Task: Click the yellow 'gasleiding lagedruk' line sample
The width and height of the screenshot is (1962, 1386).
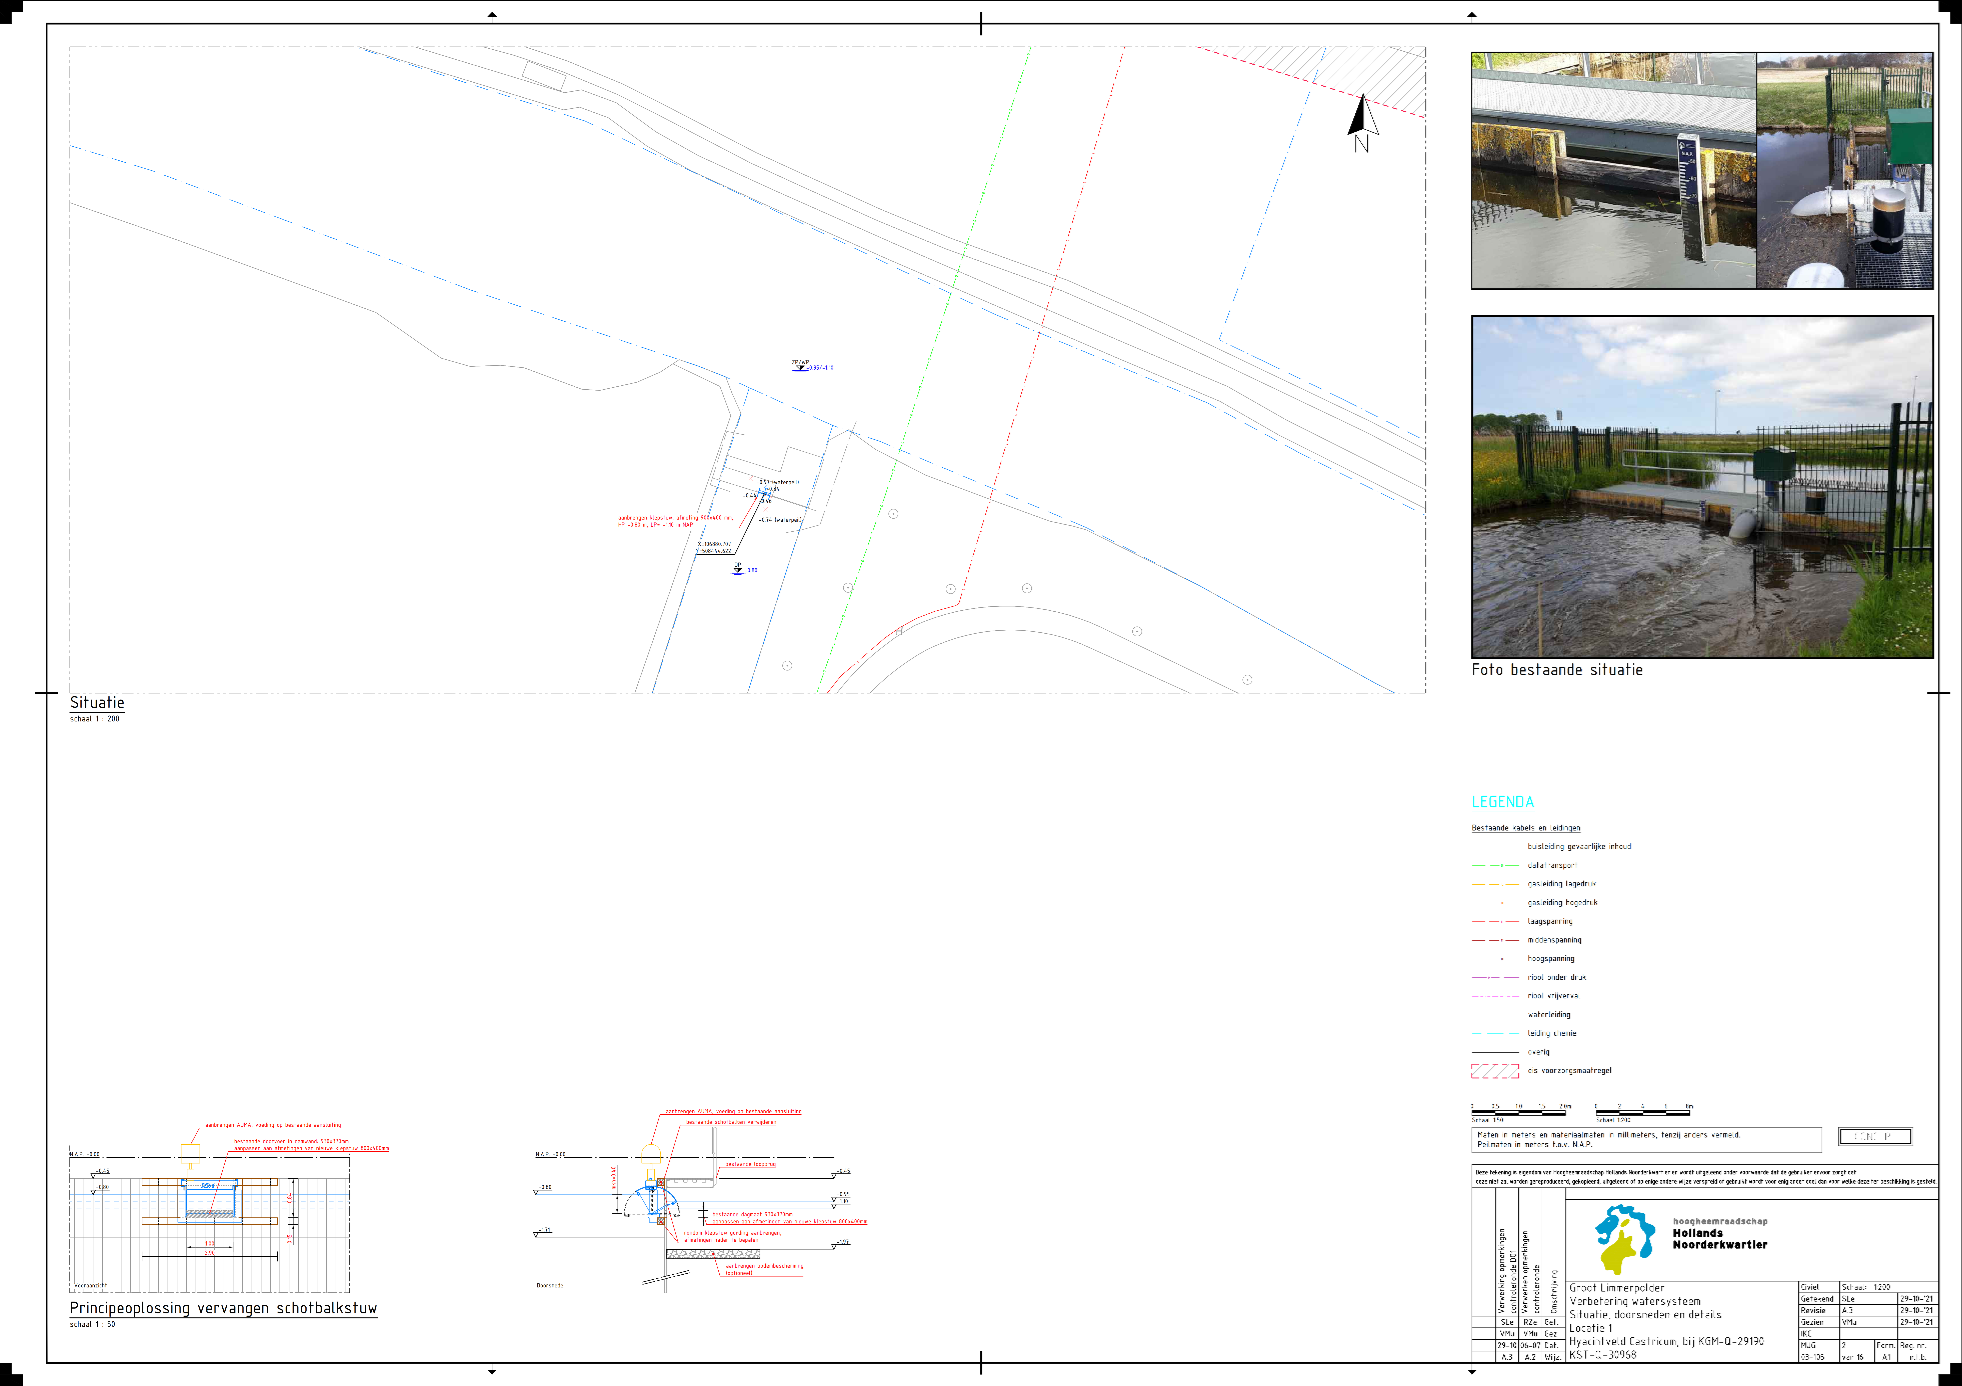Action: 1495,884
